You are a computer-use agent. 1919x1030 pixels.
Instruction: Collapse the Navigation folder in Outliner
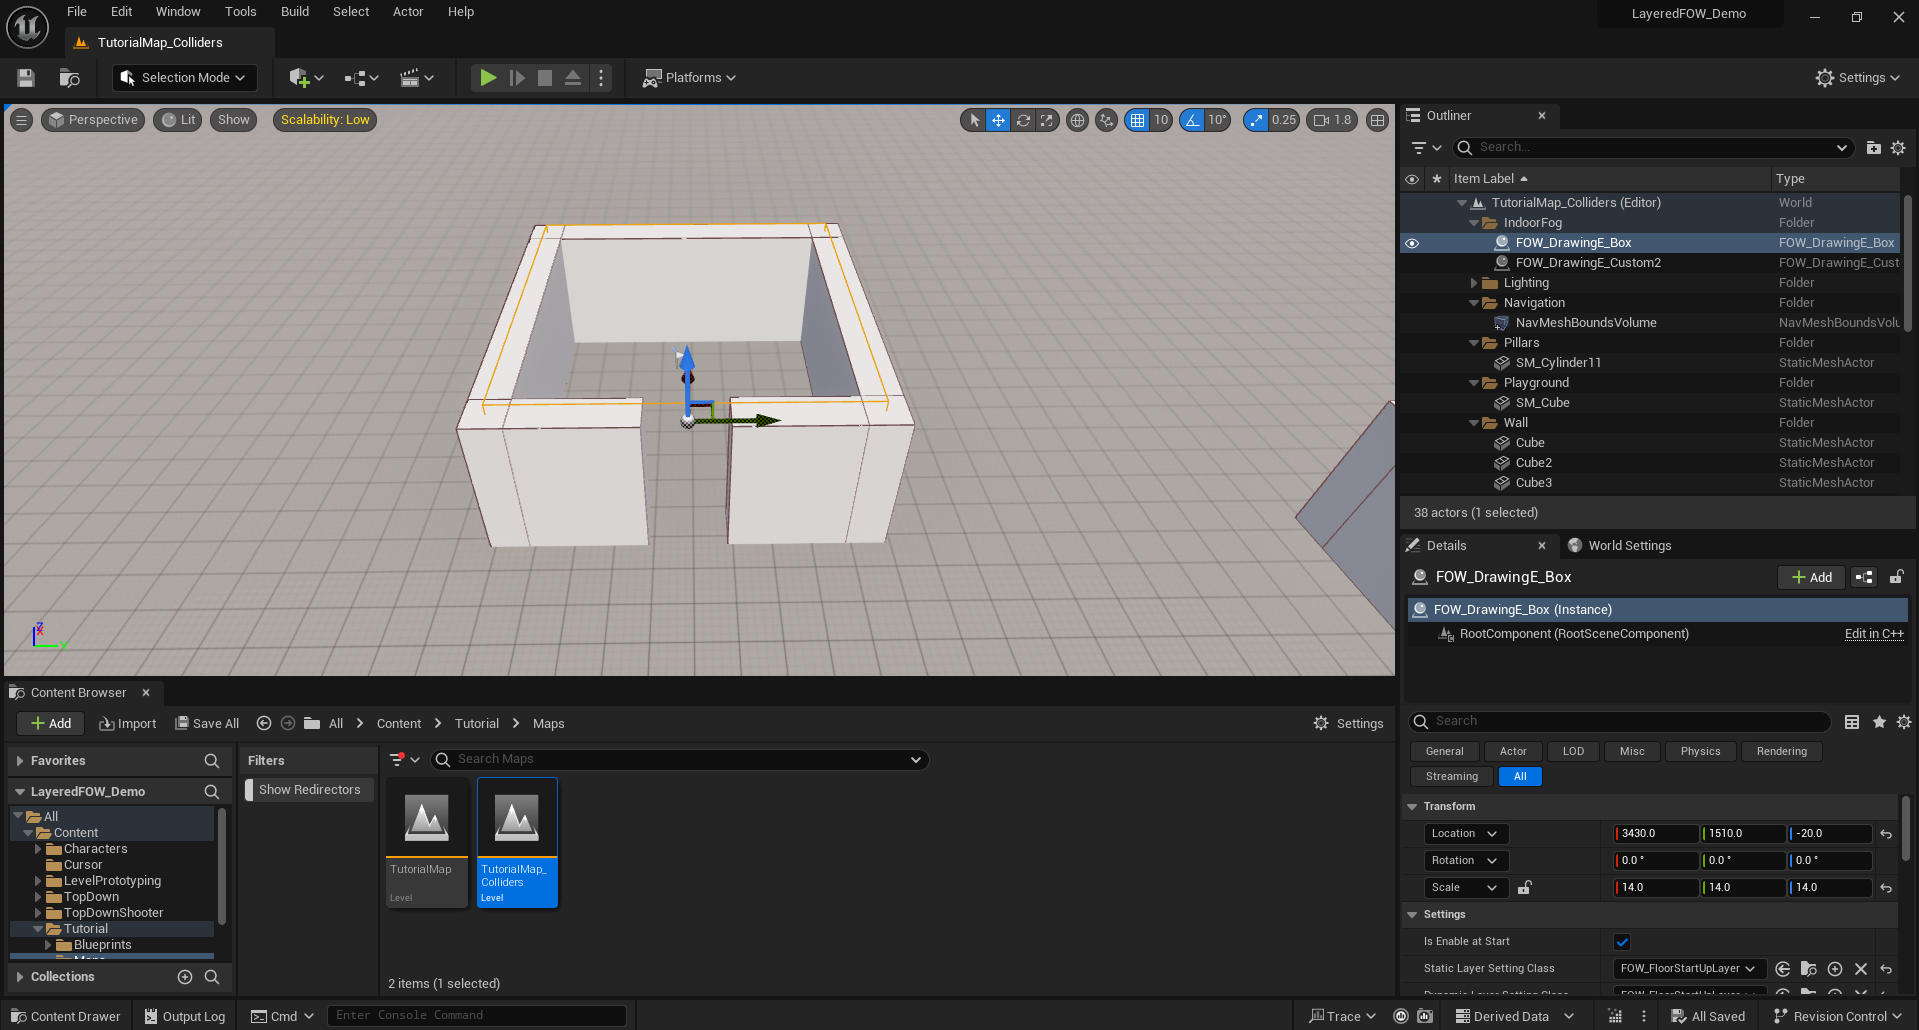click(1473, 303)
